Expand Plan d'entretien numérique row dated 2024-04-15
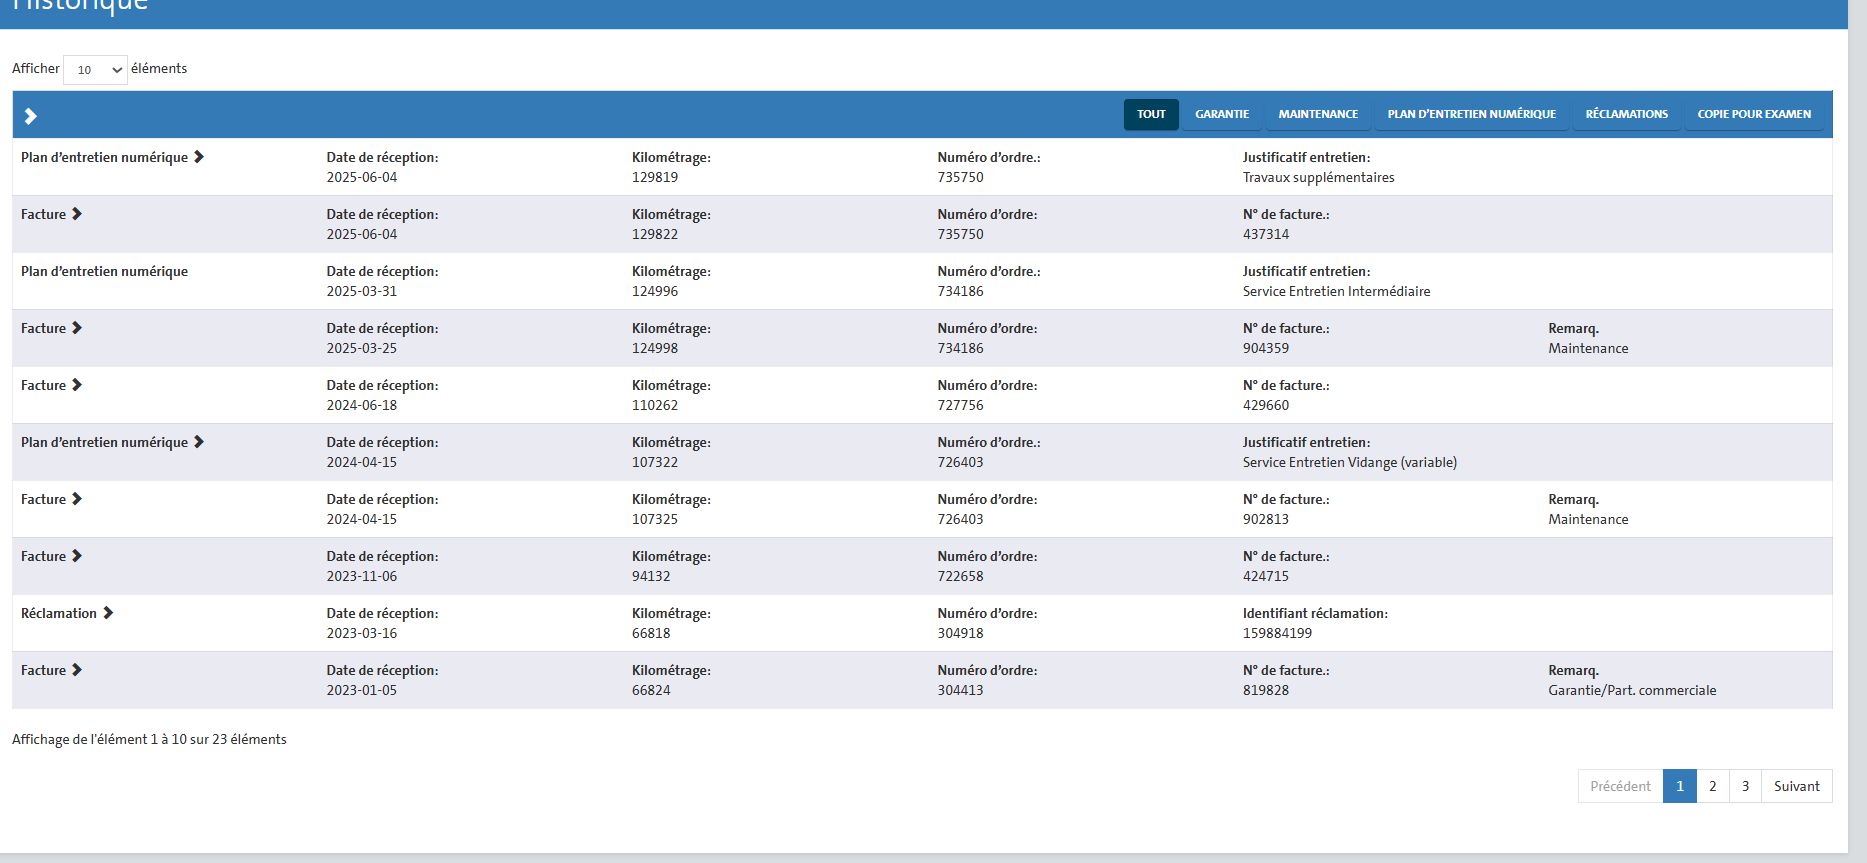 pyautogui.click(x=199, y=442)
